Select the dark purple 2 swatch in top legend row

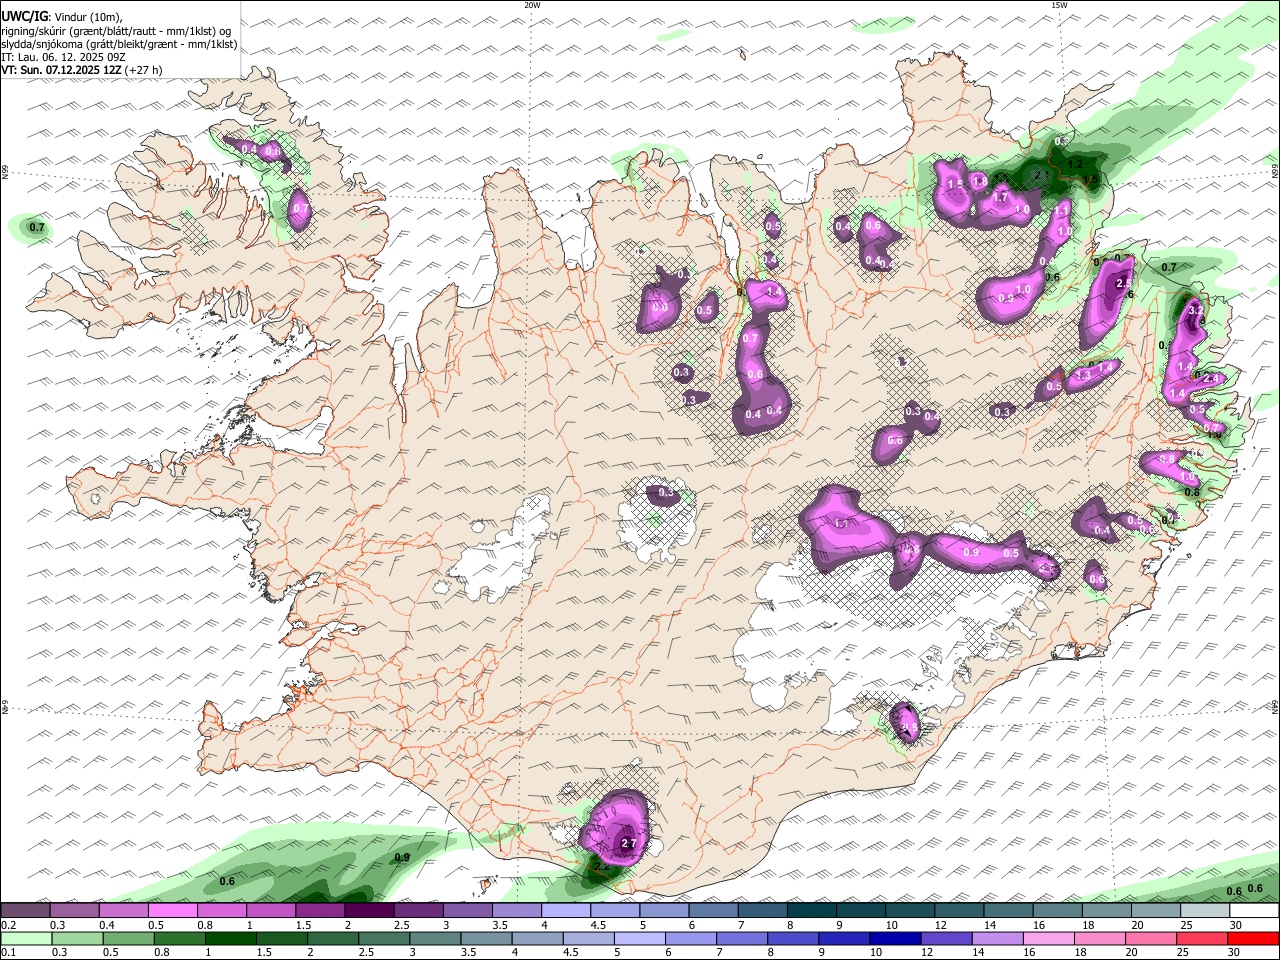click(368, 911)
